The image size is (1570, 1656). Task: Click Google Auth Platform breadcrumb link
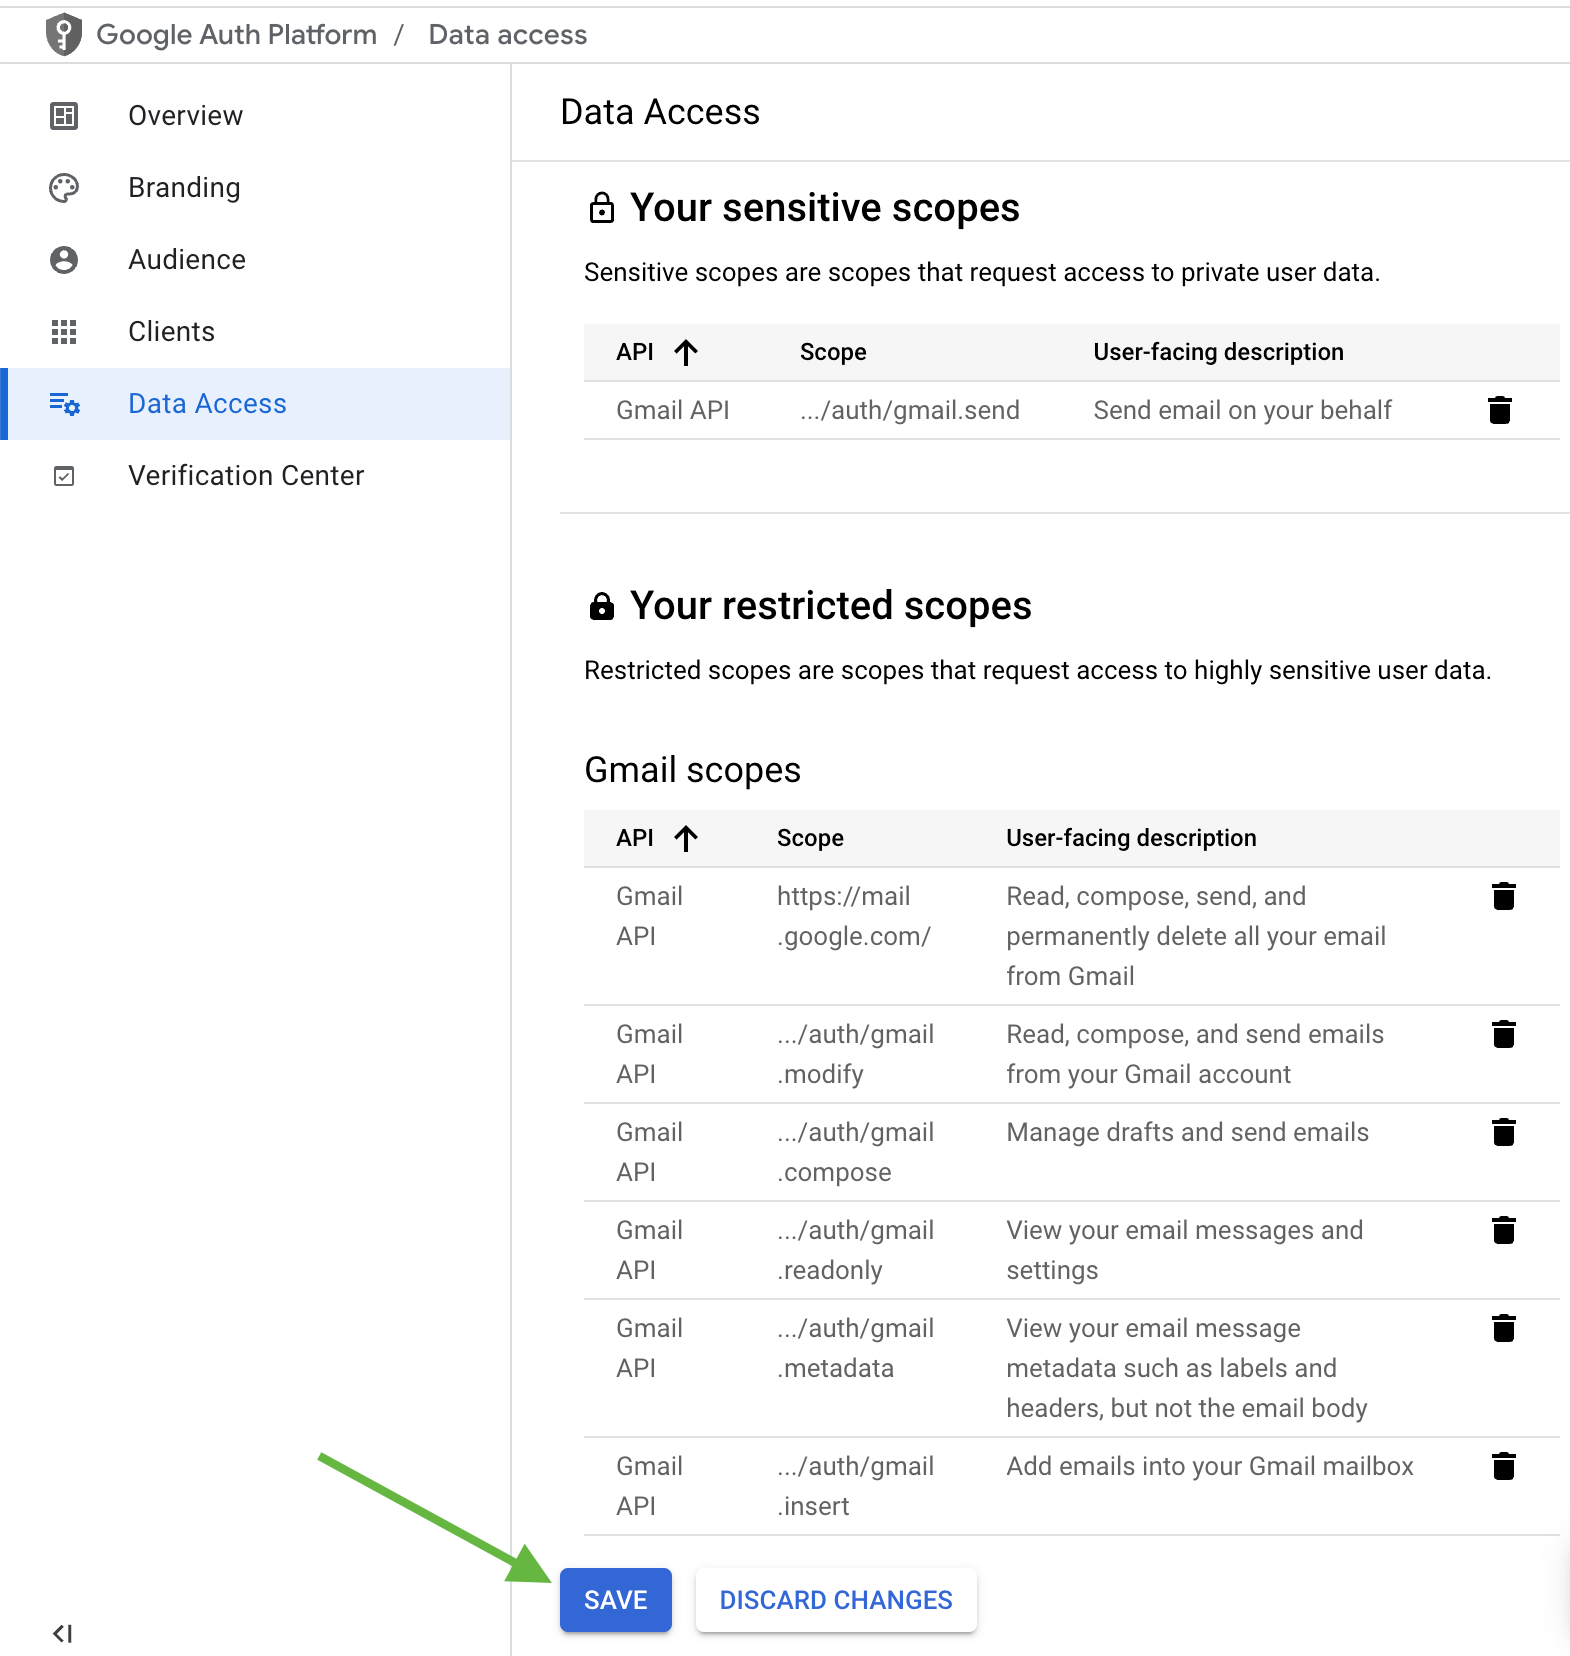point(237,34)
